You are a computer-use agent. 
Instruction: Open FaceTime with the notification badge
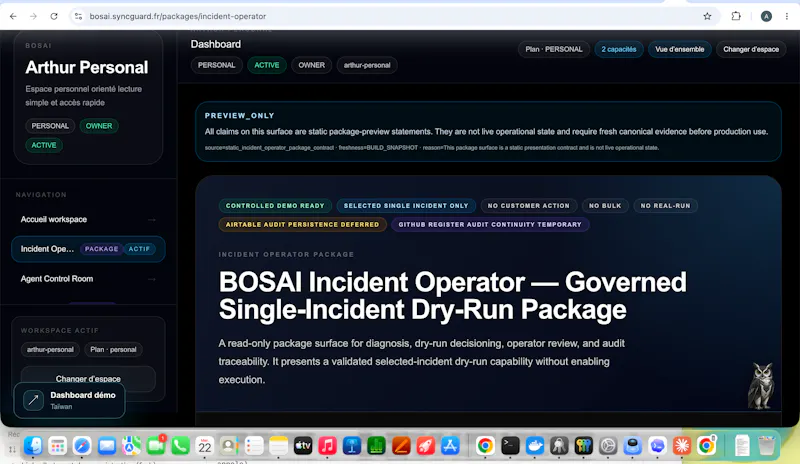click(156, 446)
